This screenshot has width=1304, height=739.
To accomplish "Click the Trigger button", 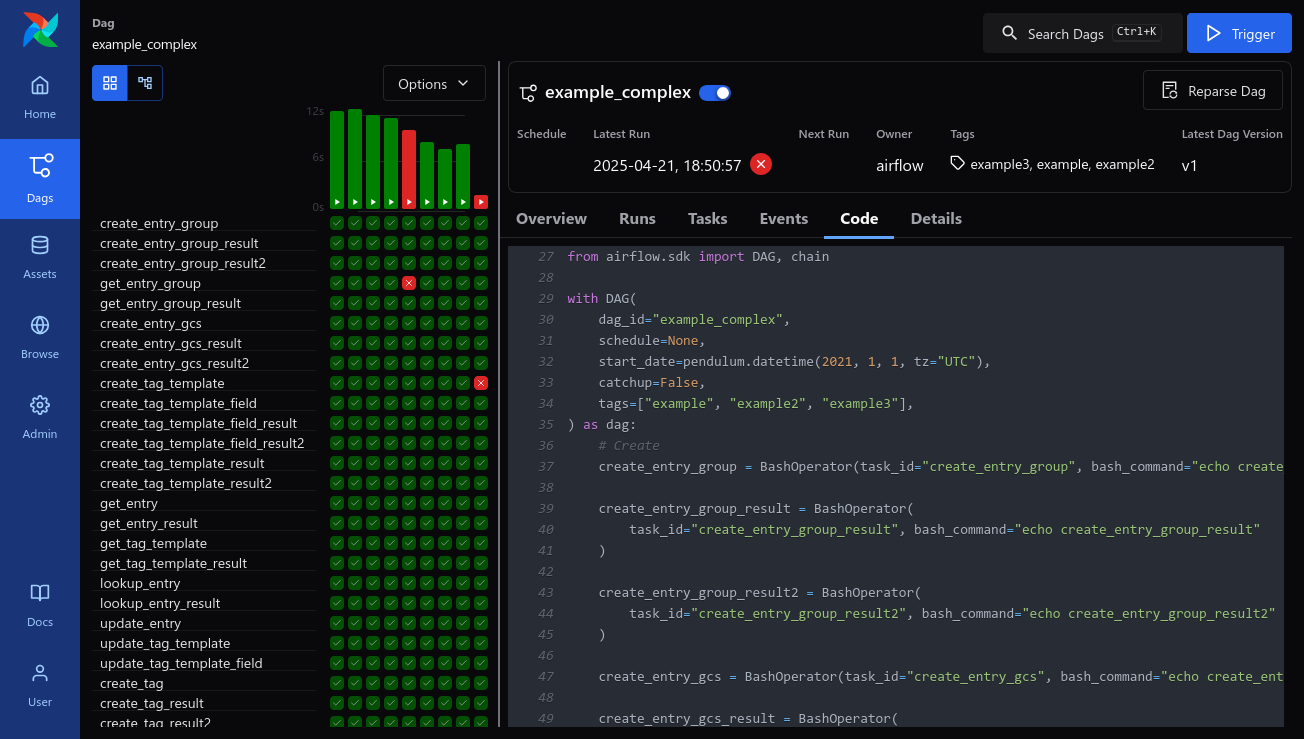I will coord(1239,32).
